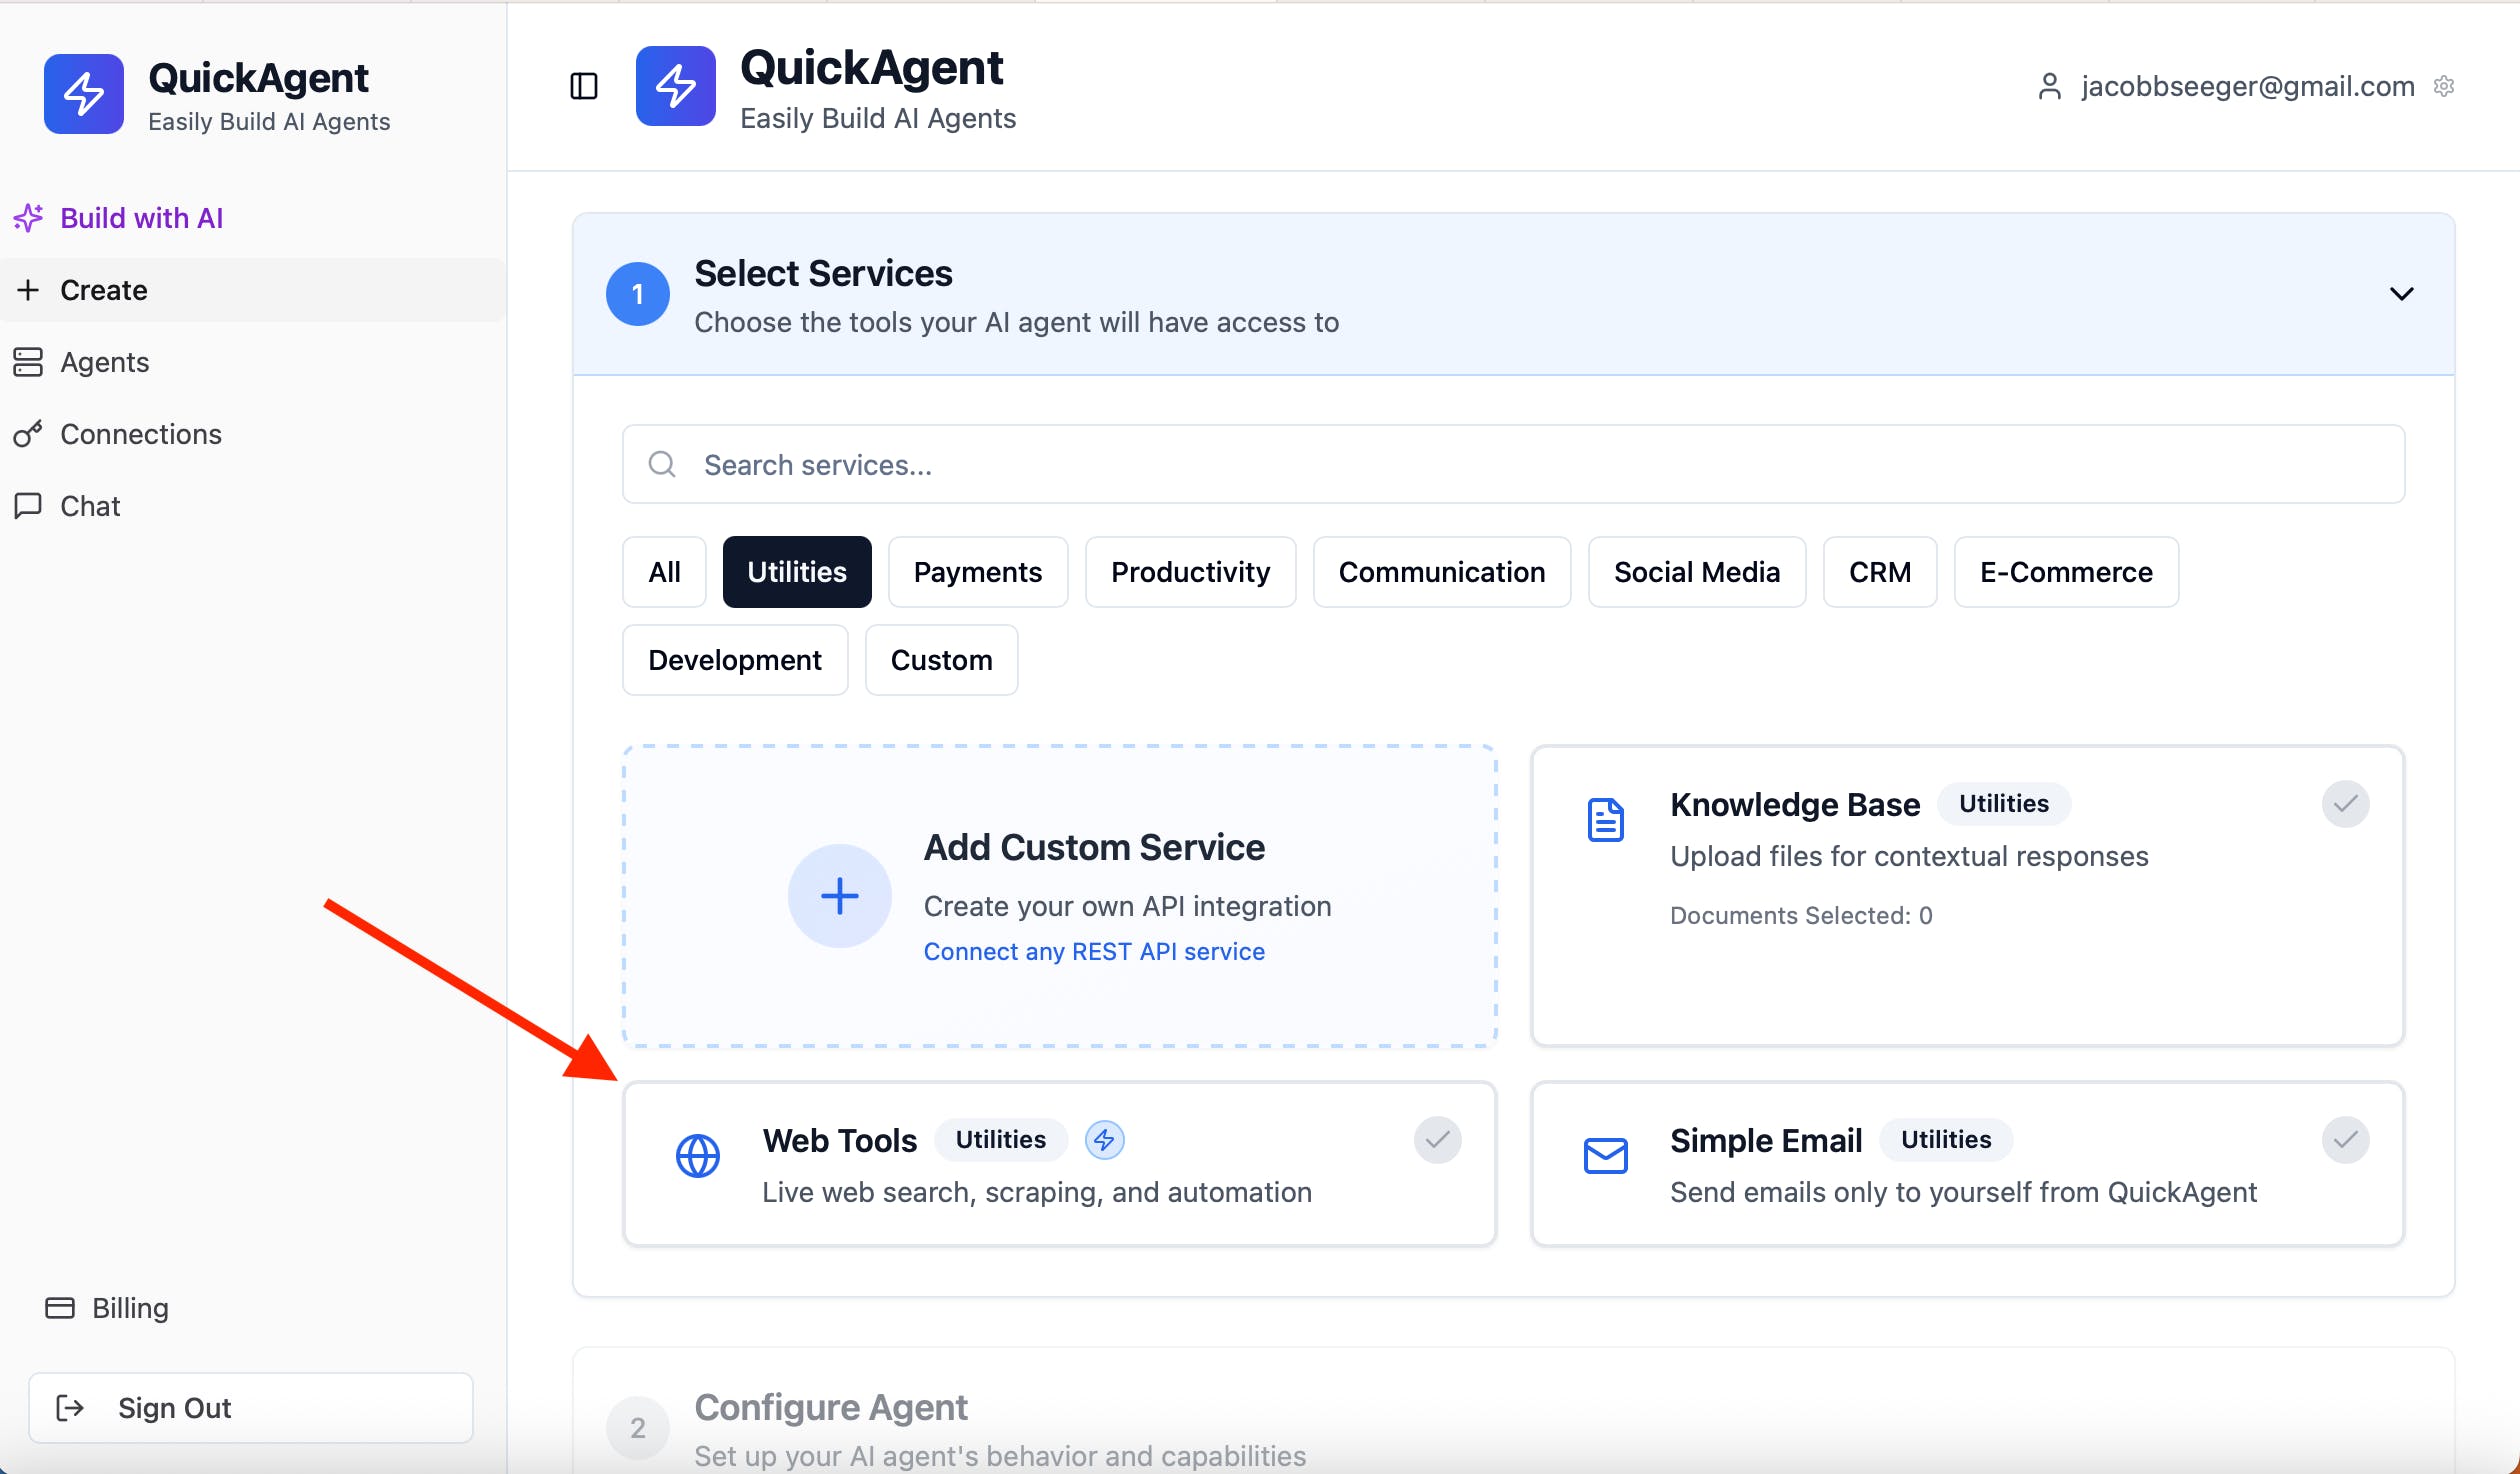Select the Web Tools checkmark toggle

[1438, 1139]
